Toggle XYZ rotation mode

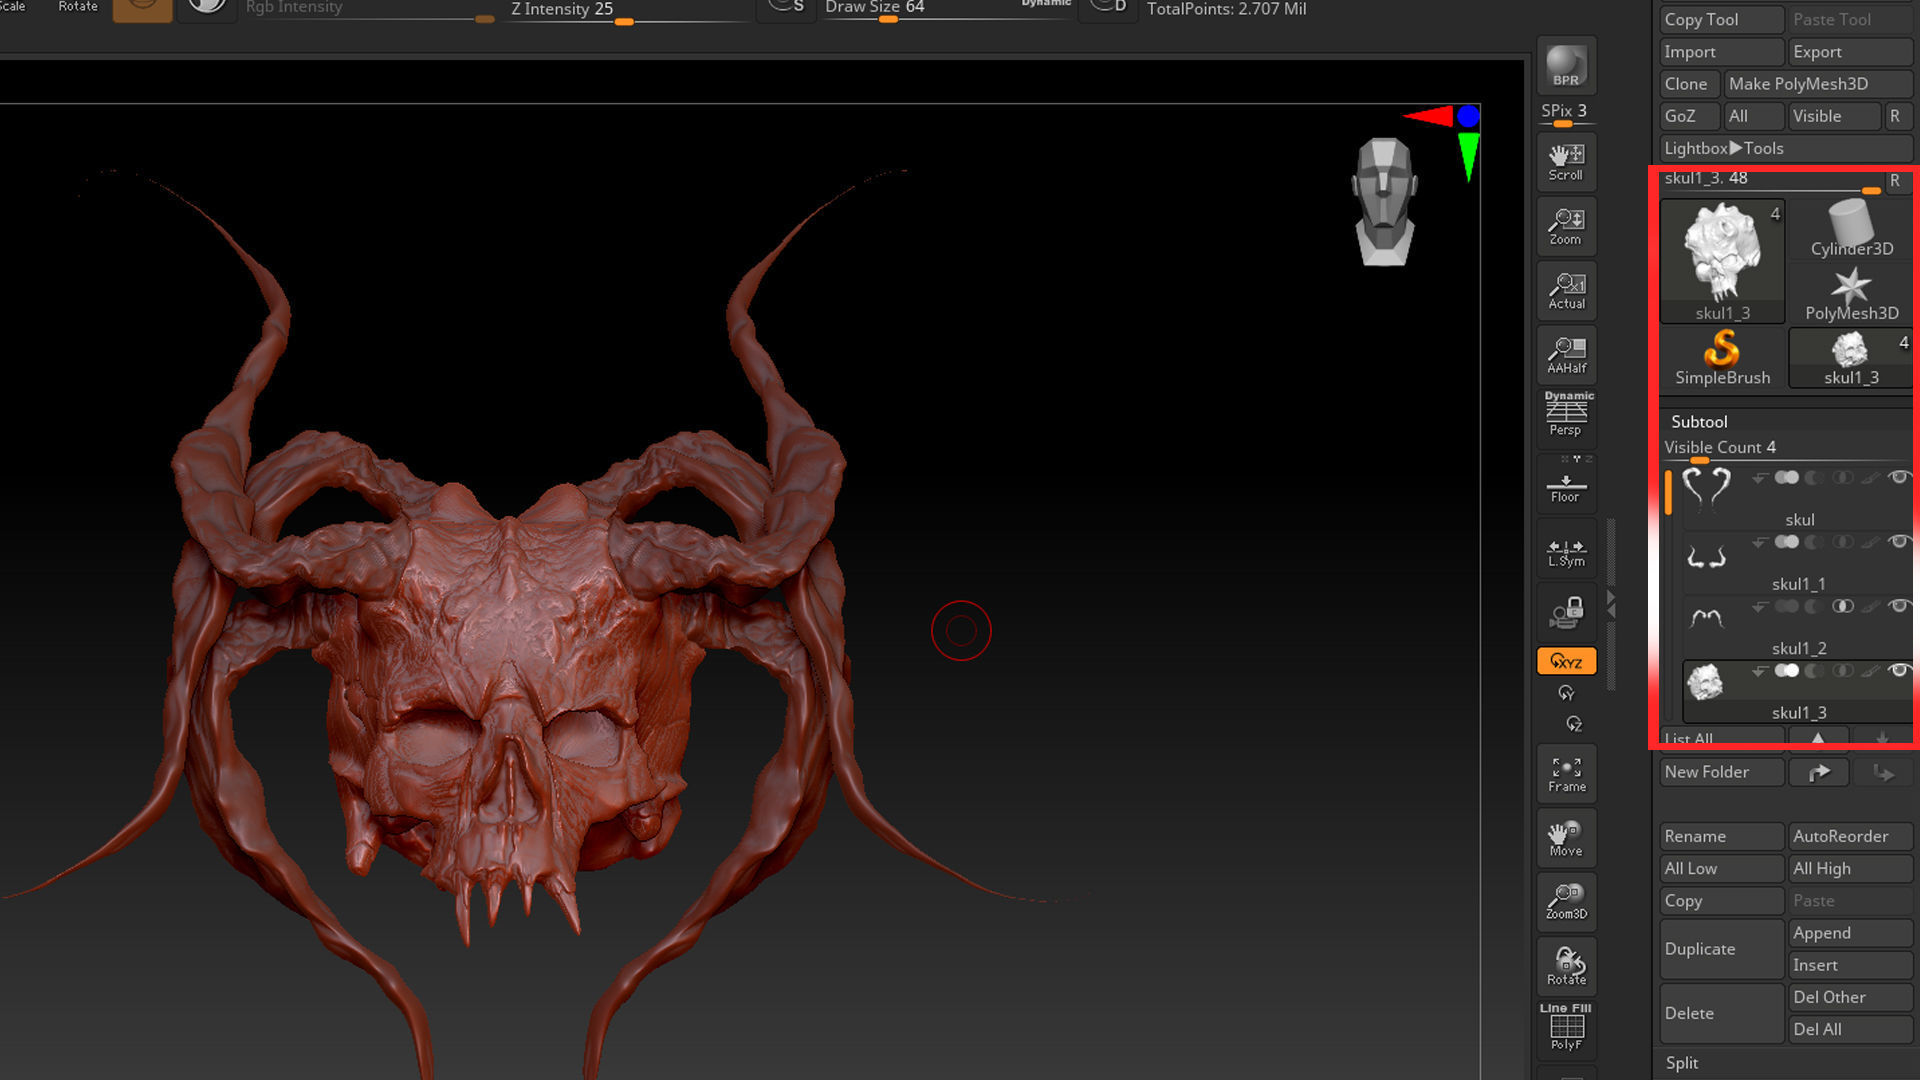1566,661
